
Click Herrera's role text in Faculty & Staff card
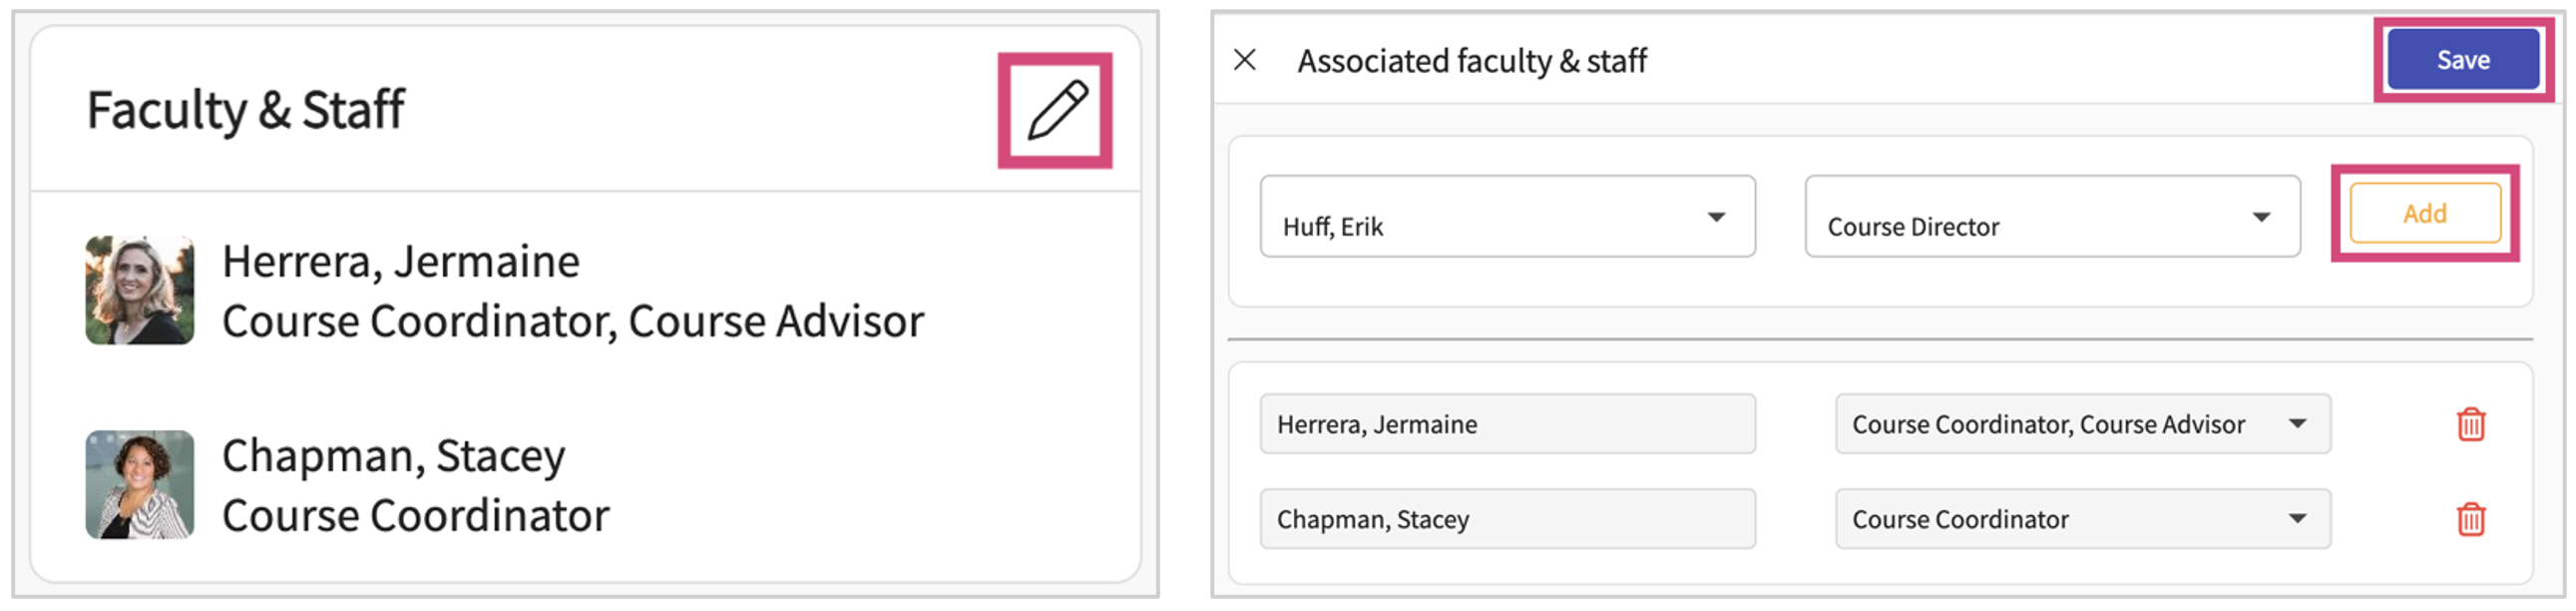[x=573, y=322]
